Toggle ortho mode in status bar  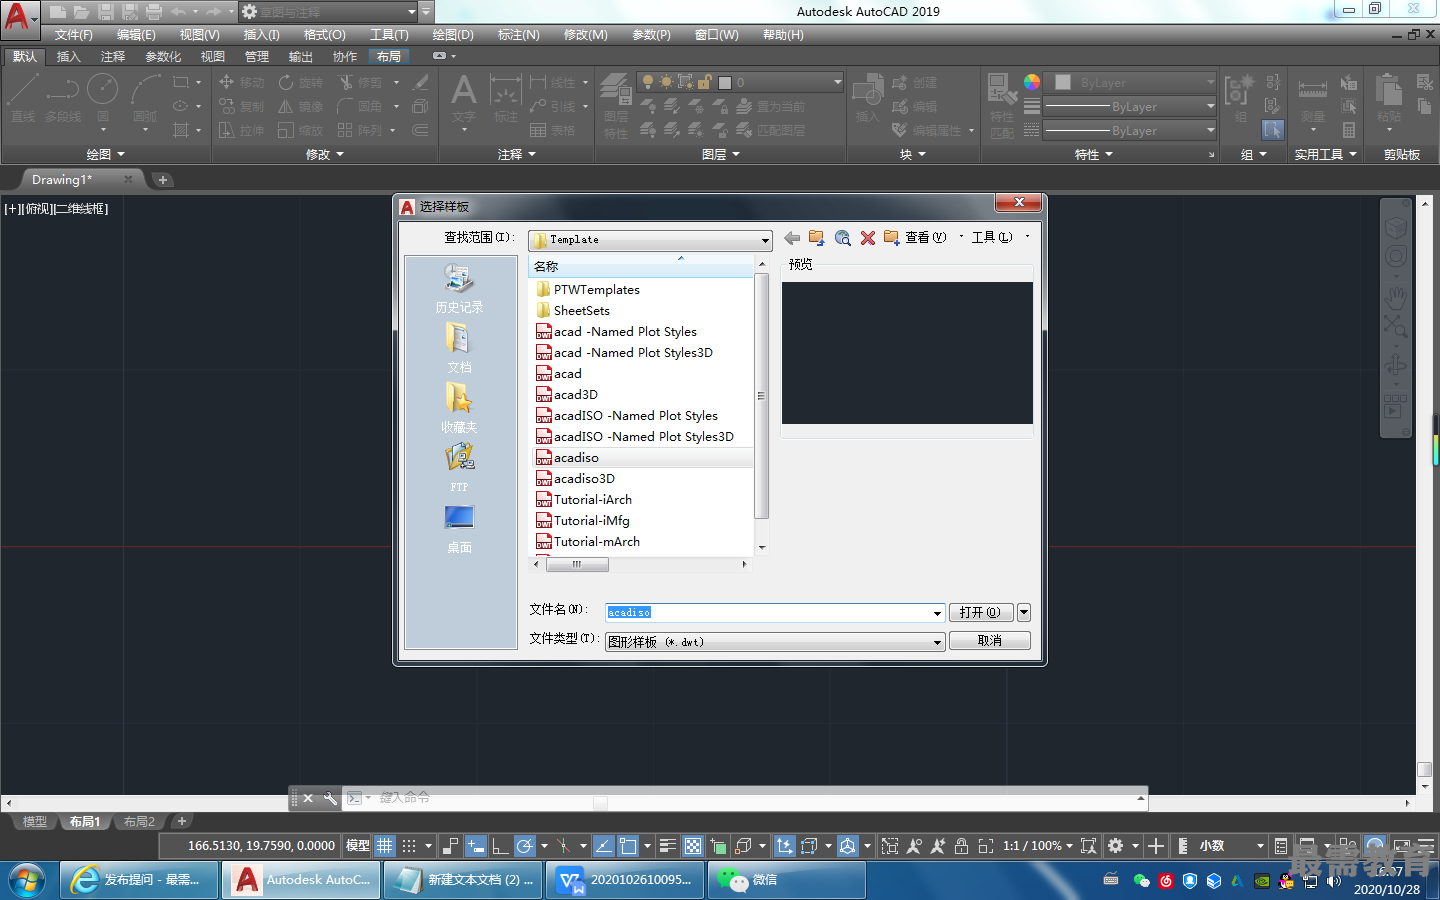tap(500, 846)
